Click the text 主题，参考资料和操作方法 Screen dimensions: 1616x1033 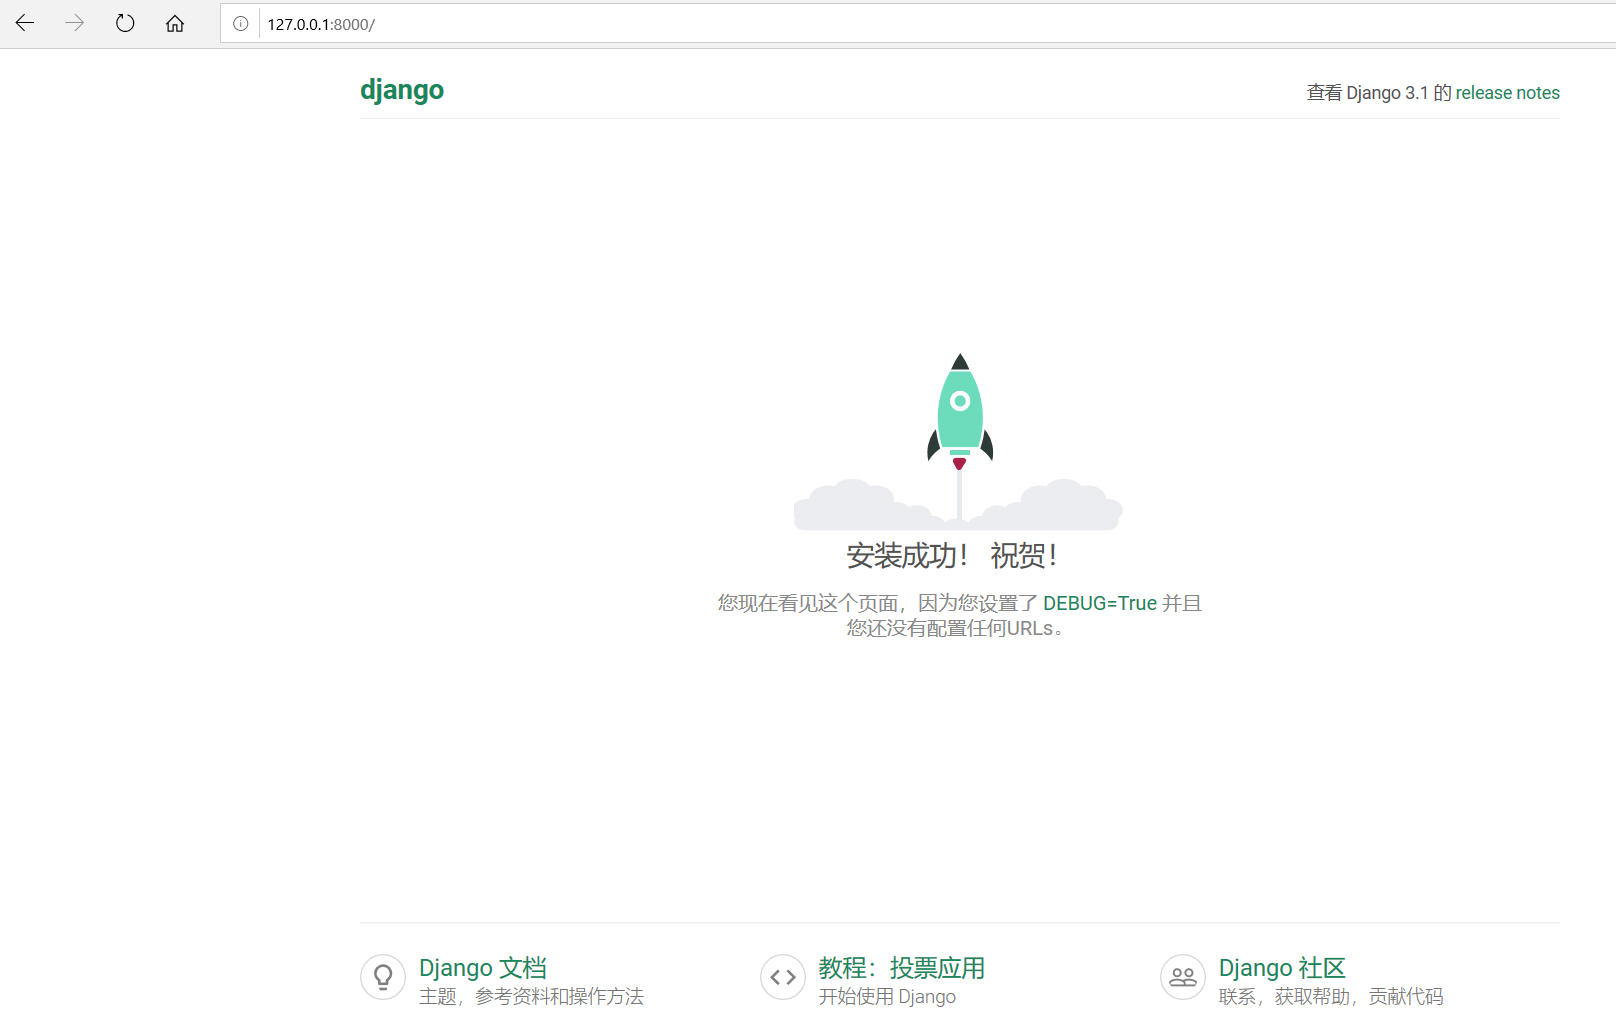[531, 997]
